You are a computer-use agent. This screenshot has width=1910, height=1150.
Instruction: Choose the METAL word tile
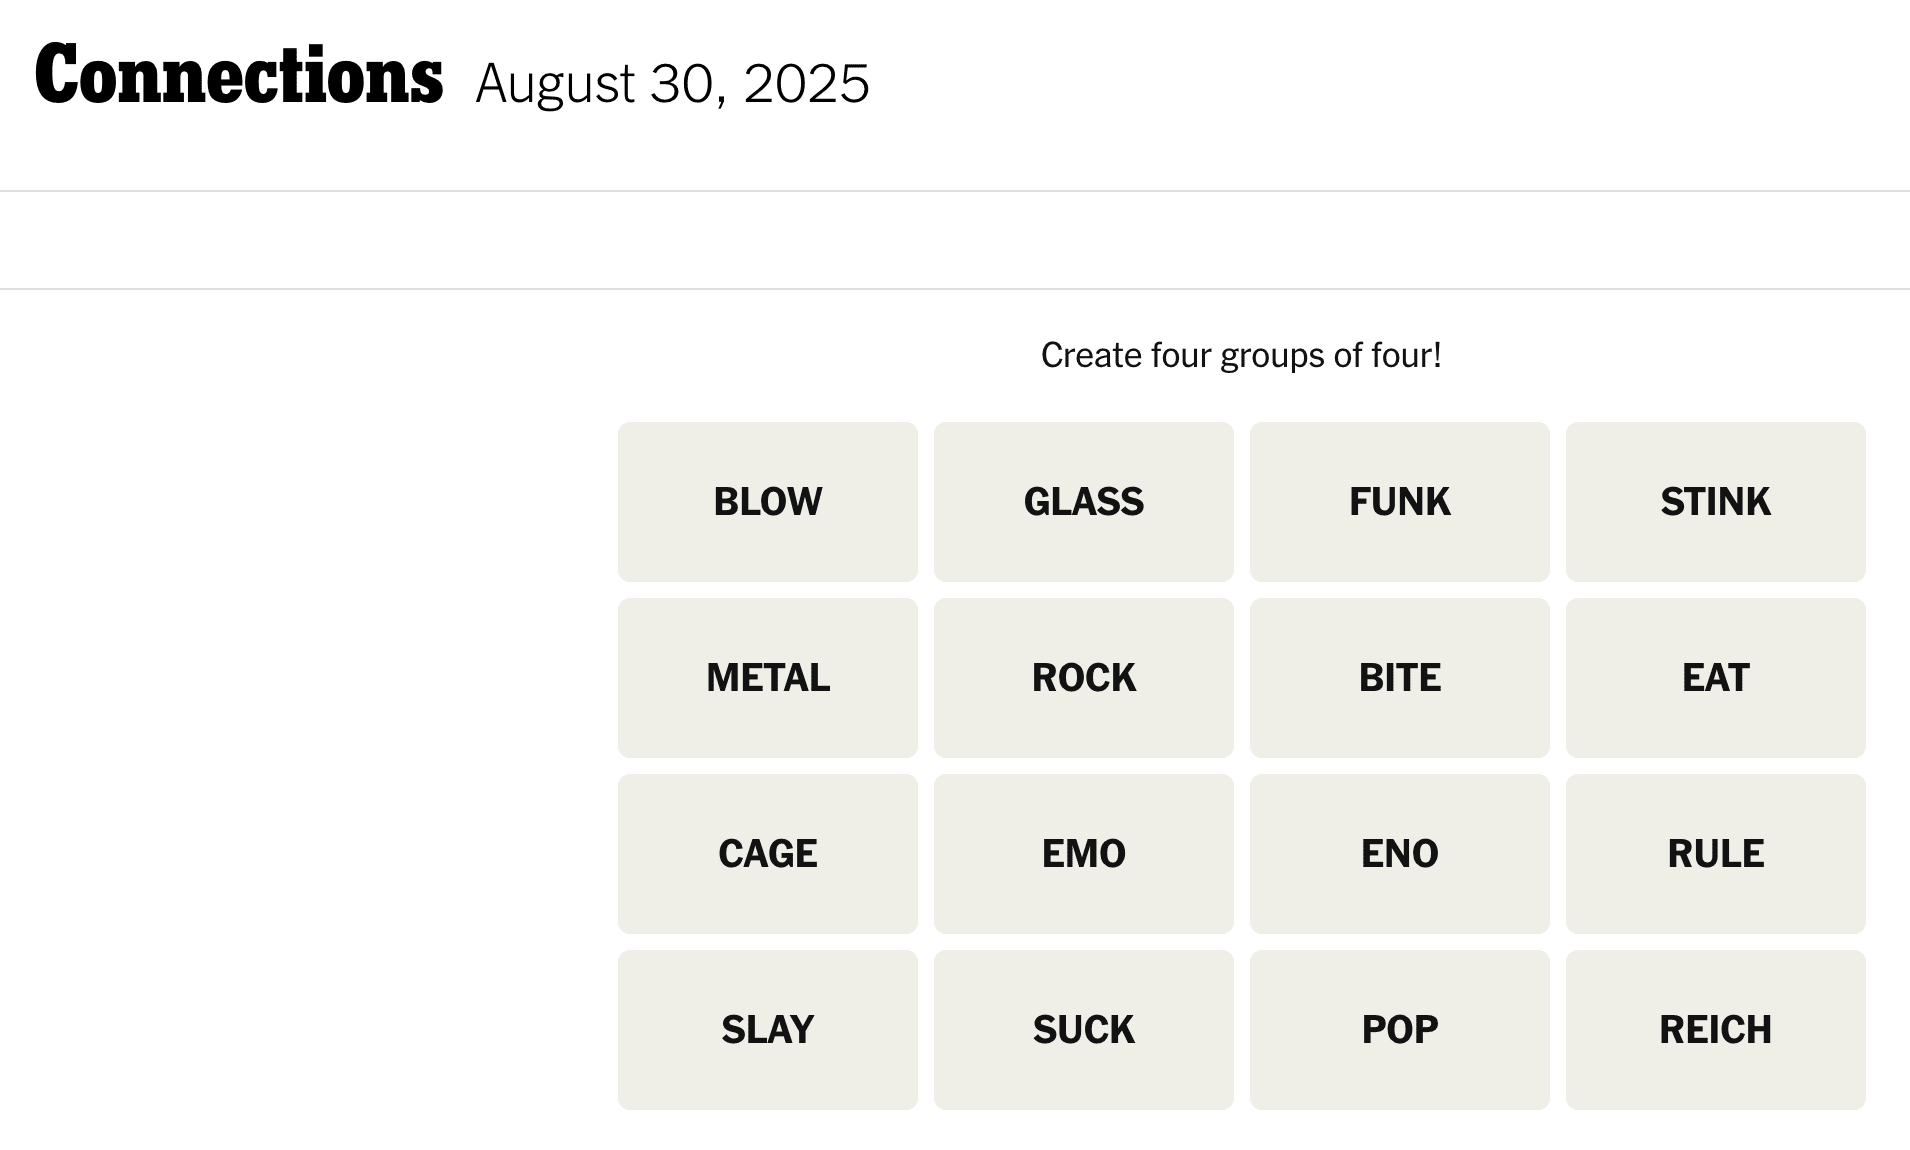point(767,677)
